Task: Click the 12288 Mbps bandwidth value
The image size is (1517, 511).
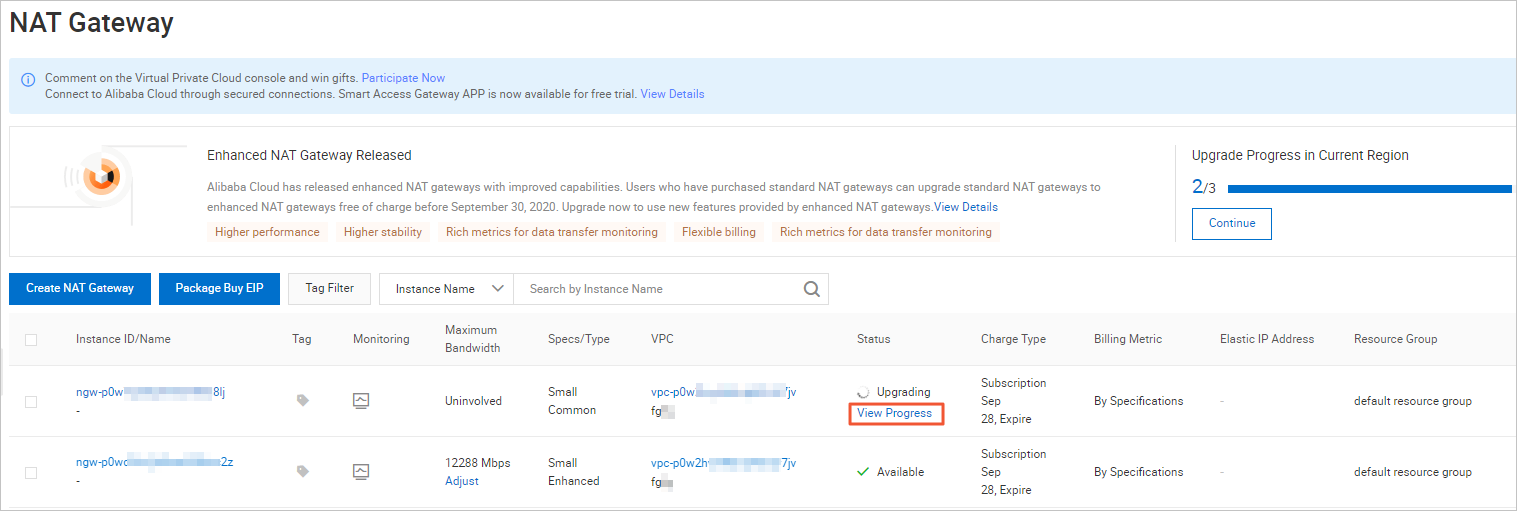Action: 477,463
